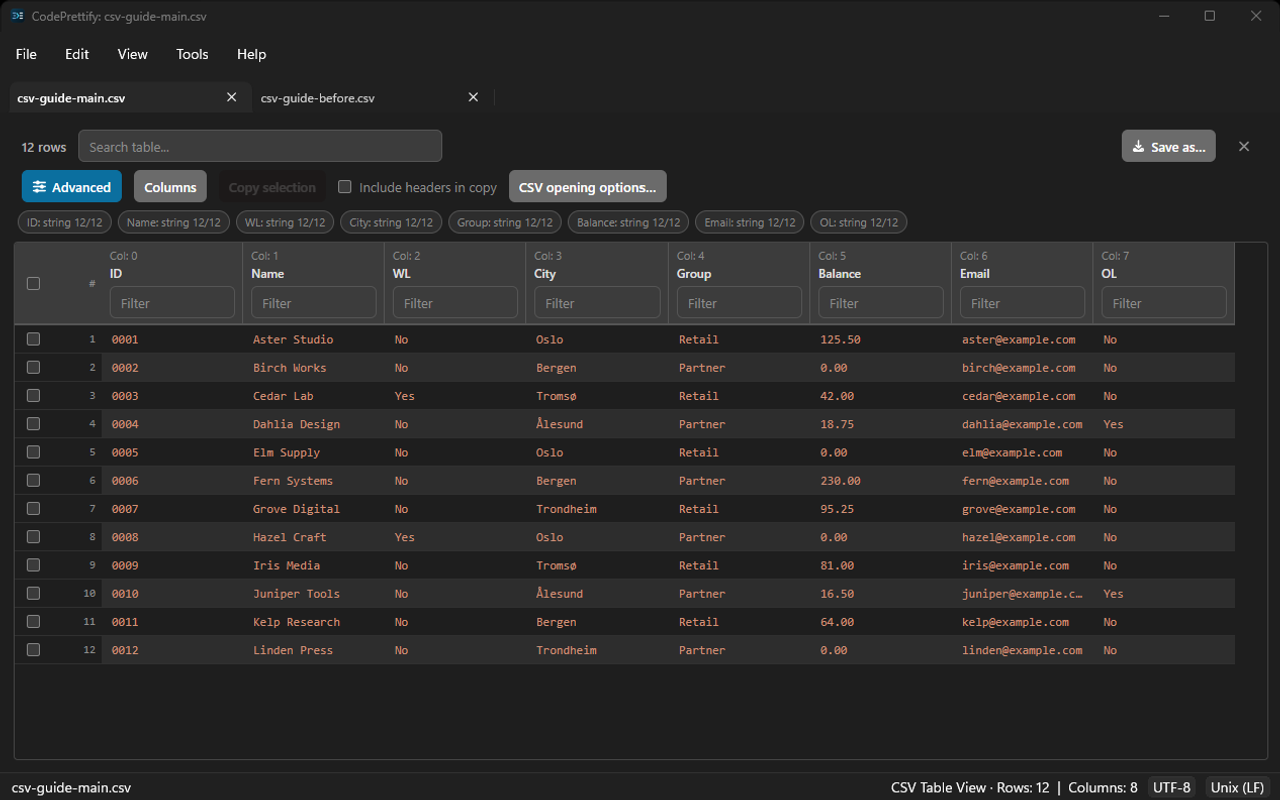Click the WL: string 12/12 chip
This screenshot has width=1280, height=800.
tap(285, 222)
